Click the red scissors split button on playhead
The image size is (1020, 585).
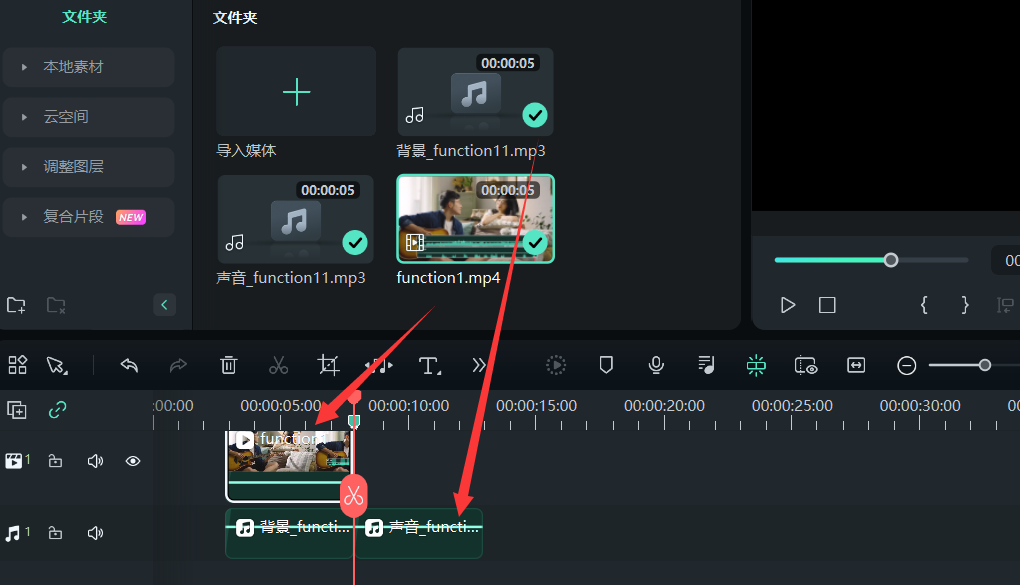tap(354, 495)
